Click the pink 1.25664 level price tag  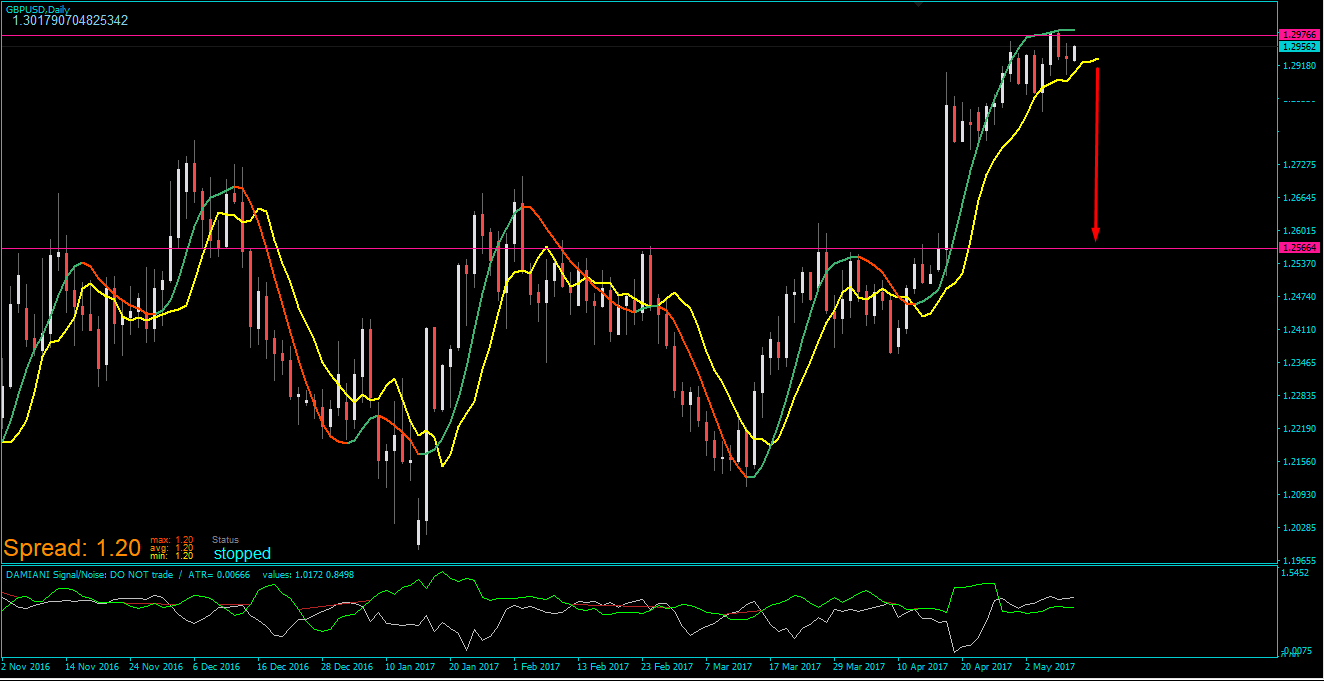point(1300,247)
